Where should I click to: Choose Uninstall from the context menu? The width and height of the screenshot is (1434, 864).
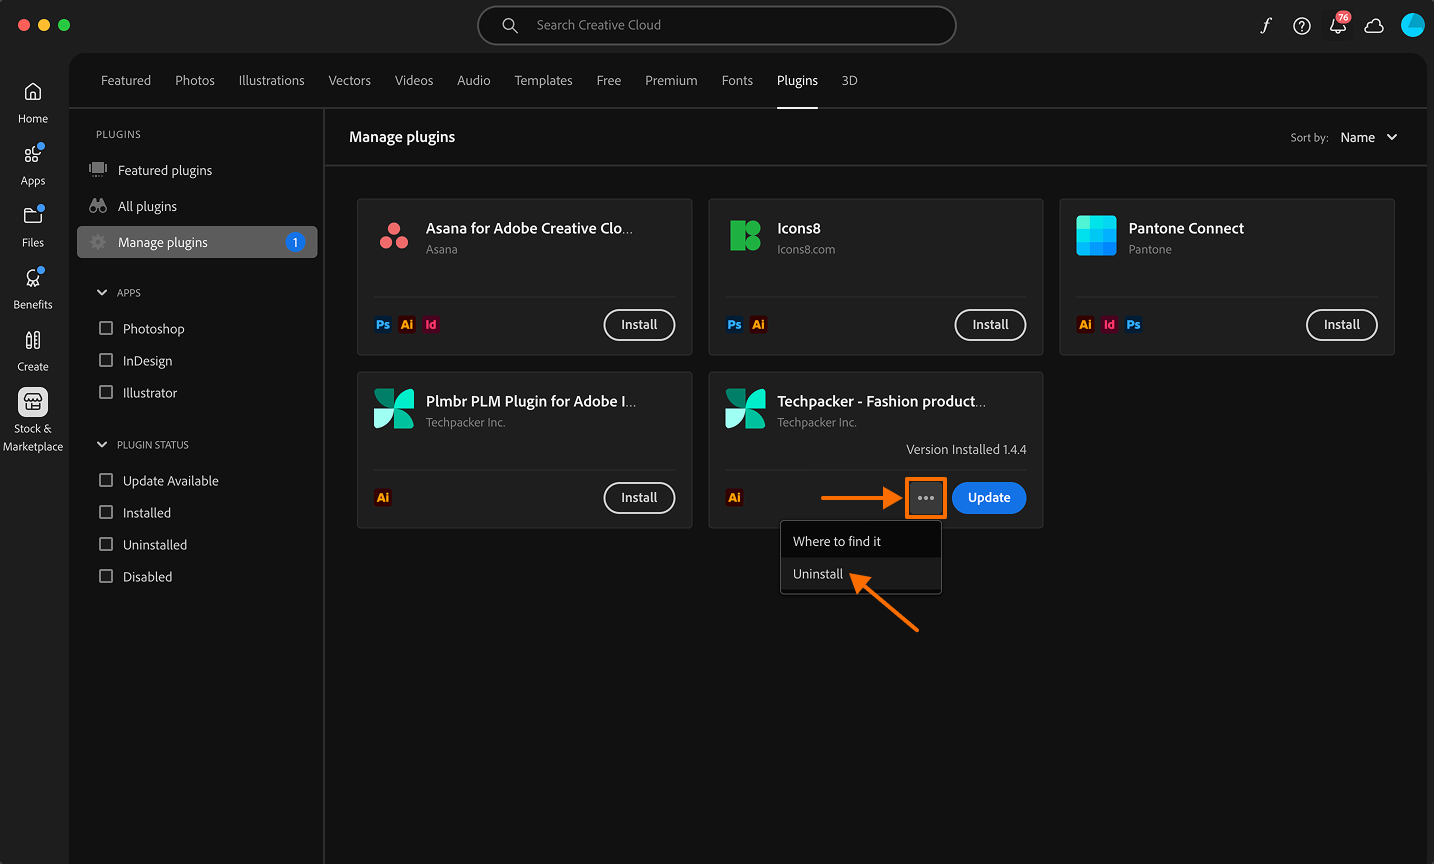point(818,574)
